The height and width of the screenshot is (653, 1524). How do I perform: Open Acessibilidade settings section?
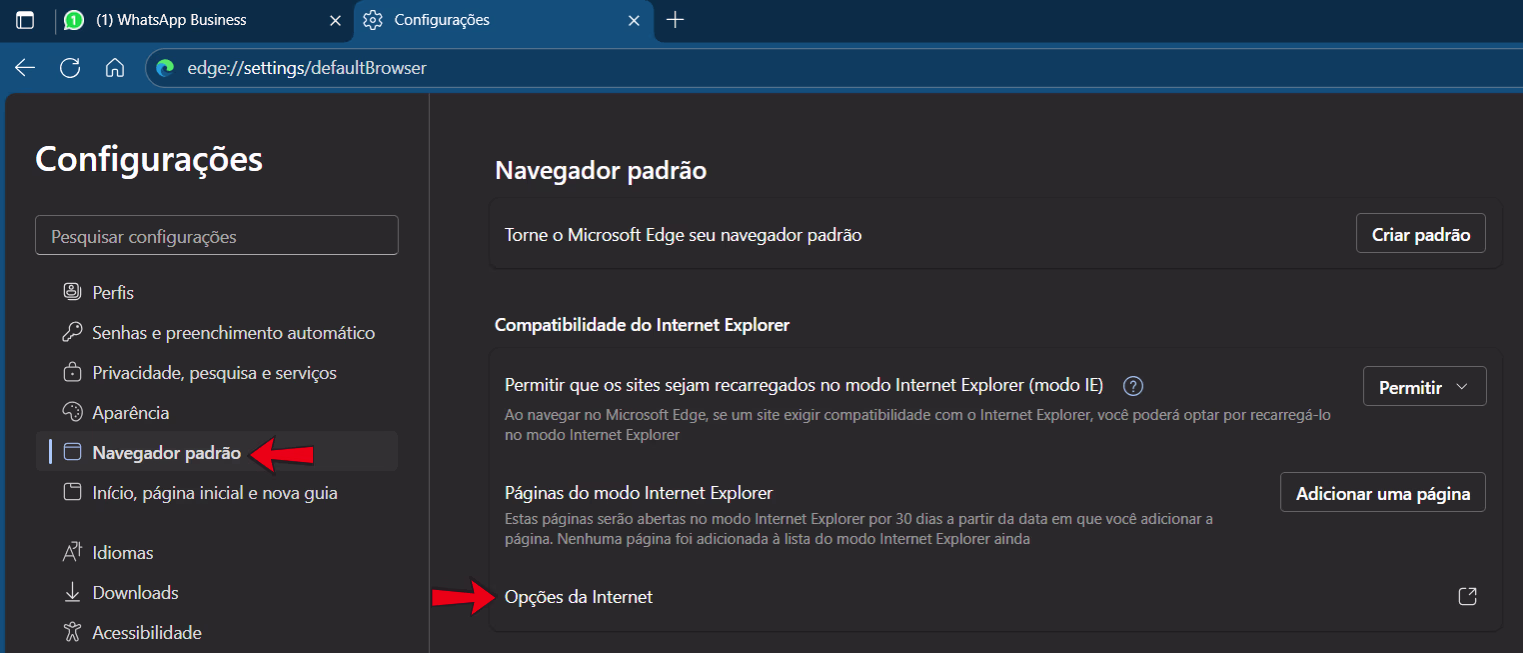[x=217, y=633]
